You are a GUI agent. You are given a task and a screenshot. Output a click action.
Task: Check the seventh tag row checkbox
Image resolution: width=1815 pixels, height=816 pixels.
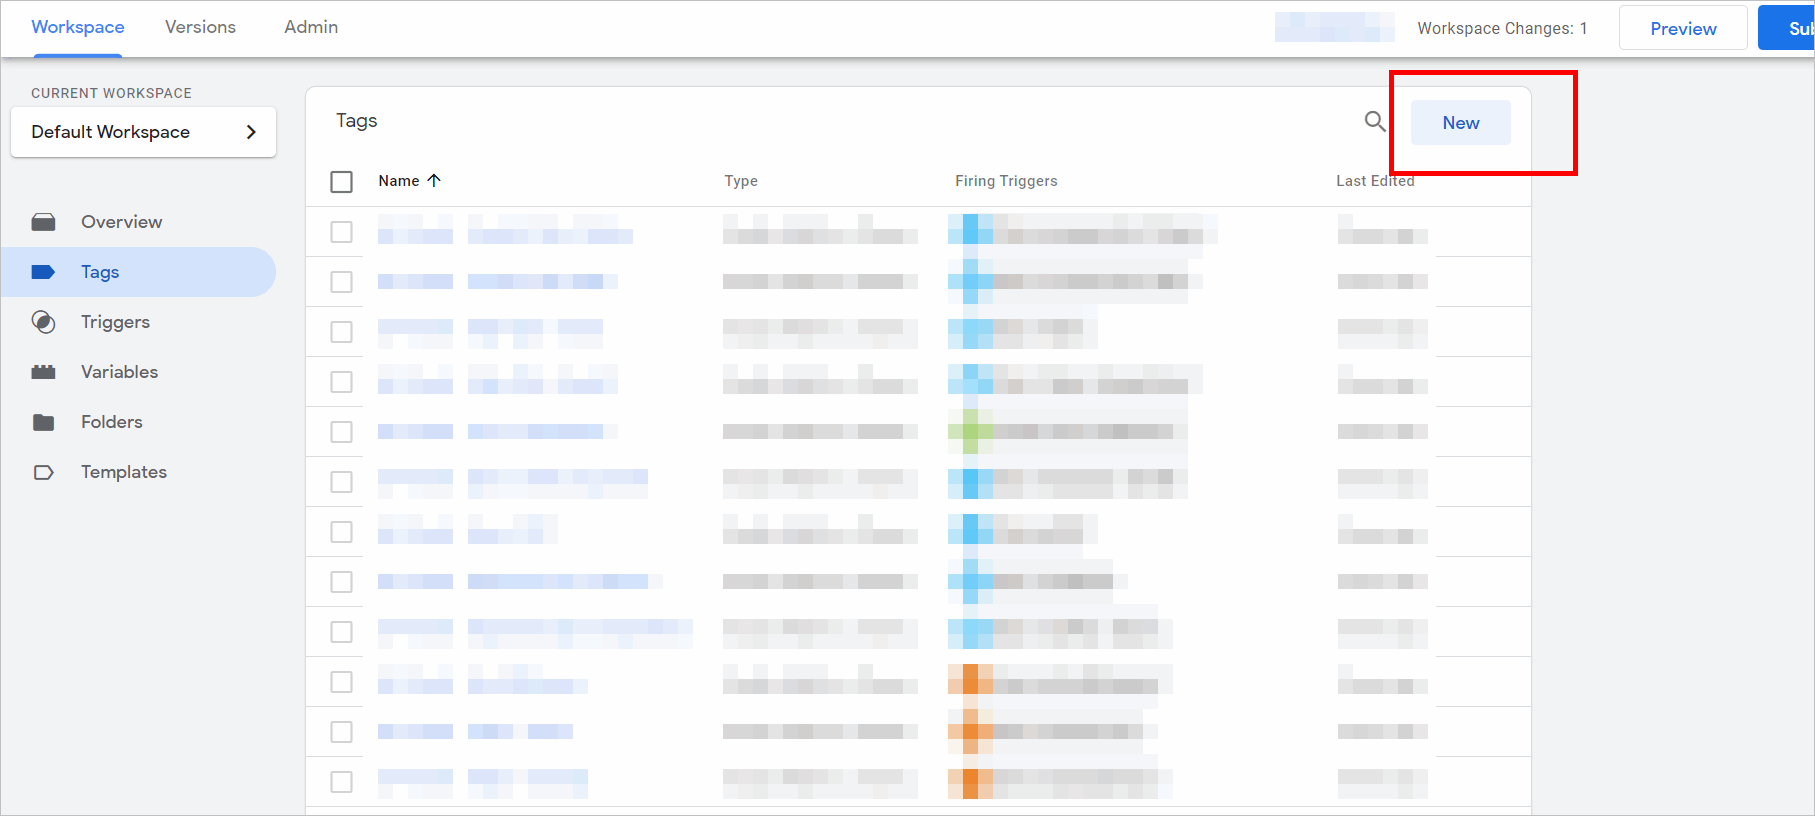(342, 532)
